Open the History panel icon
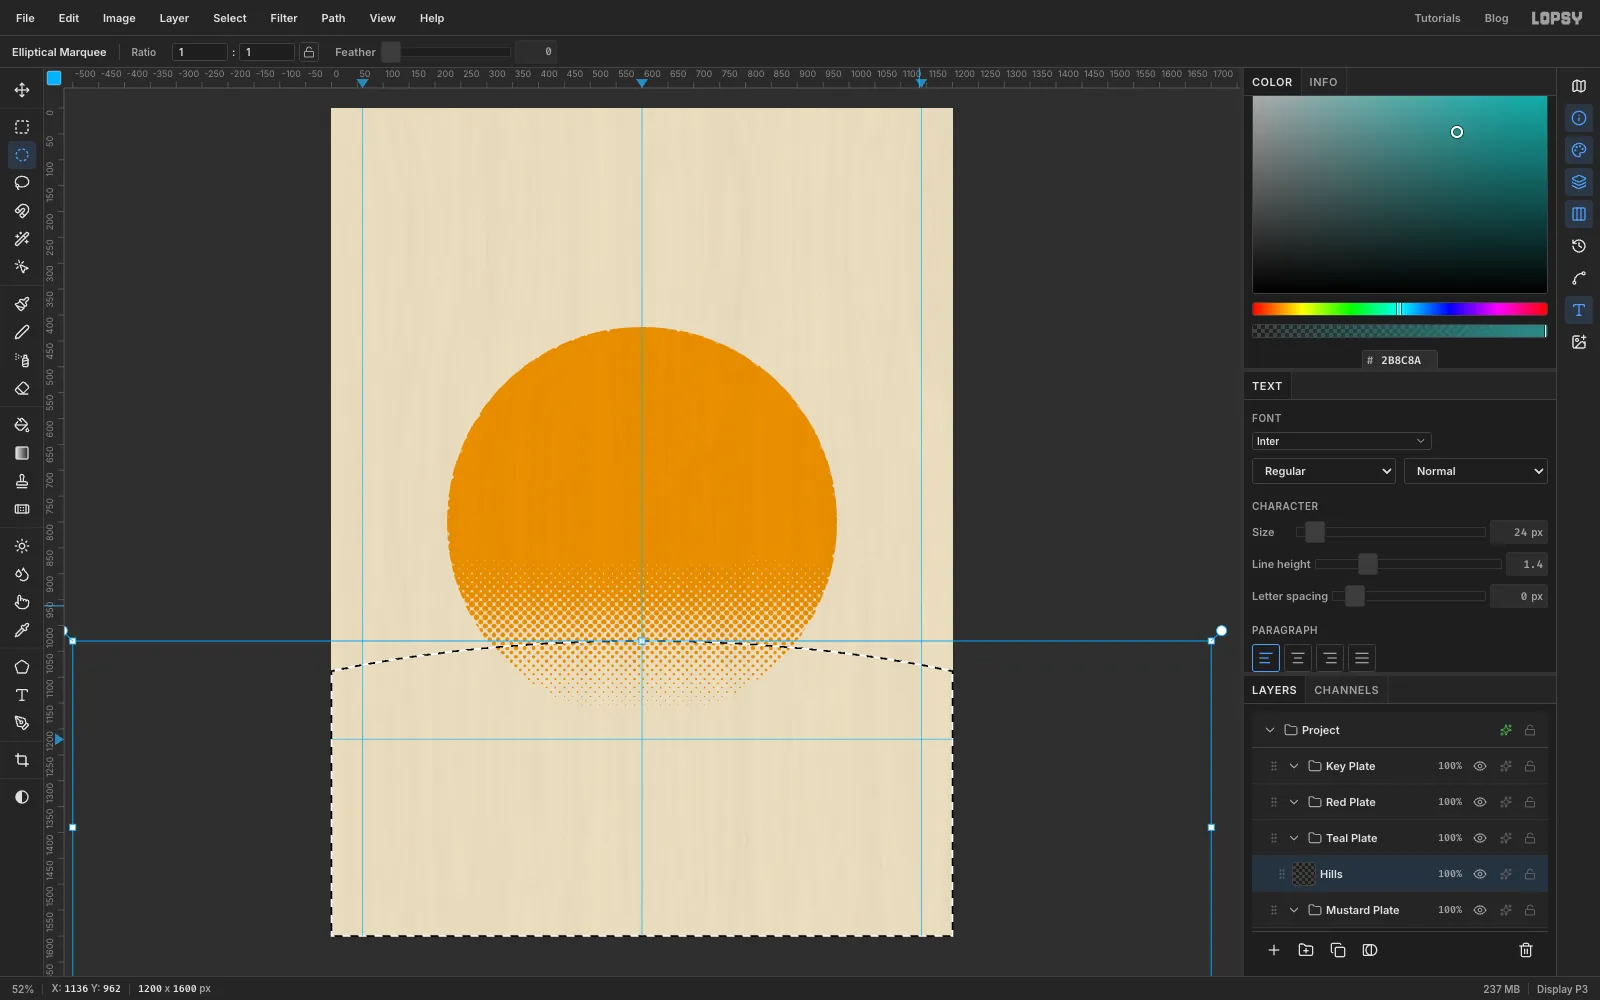 pos(1579,246)
